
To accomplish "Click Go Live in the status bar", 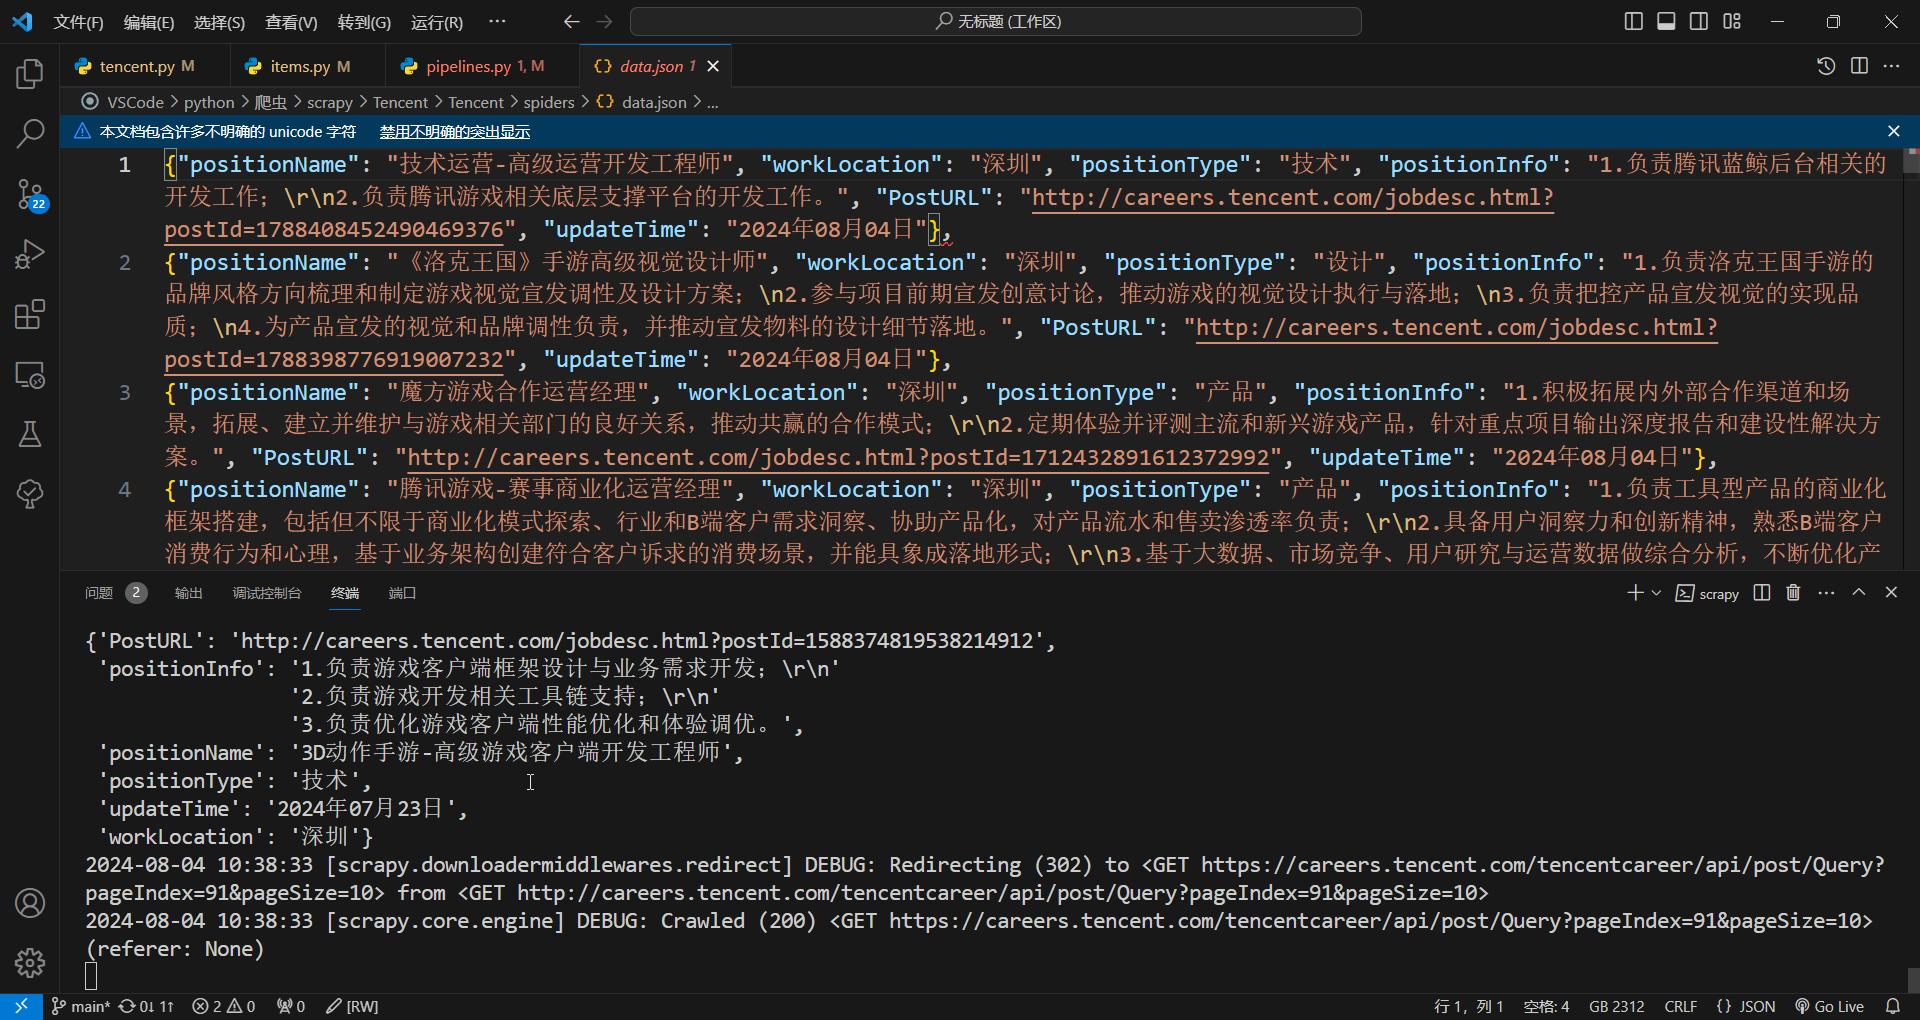I will [1830, 1006].
